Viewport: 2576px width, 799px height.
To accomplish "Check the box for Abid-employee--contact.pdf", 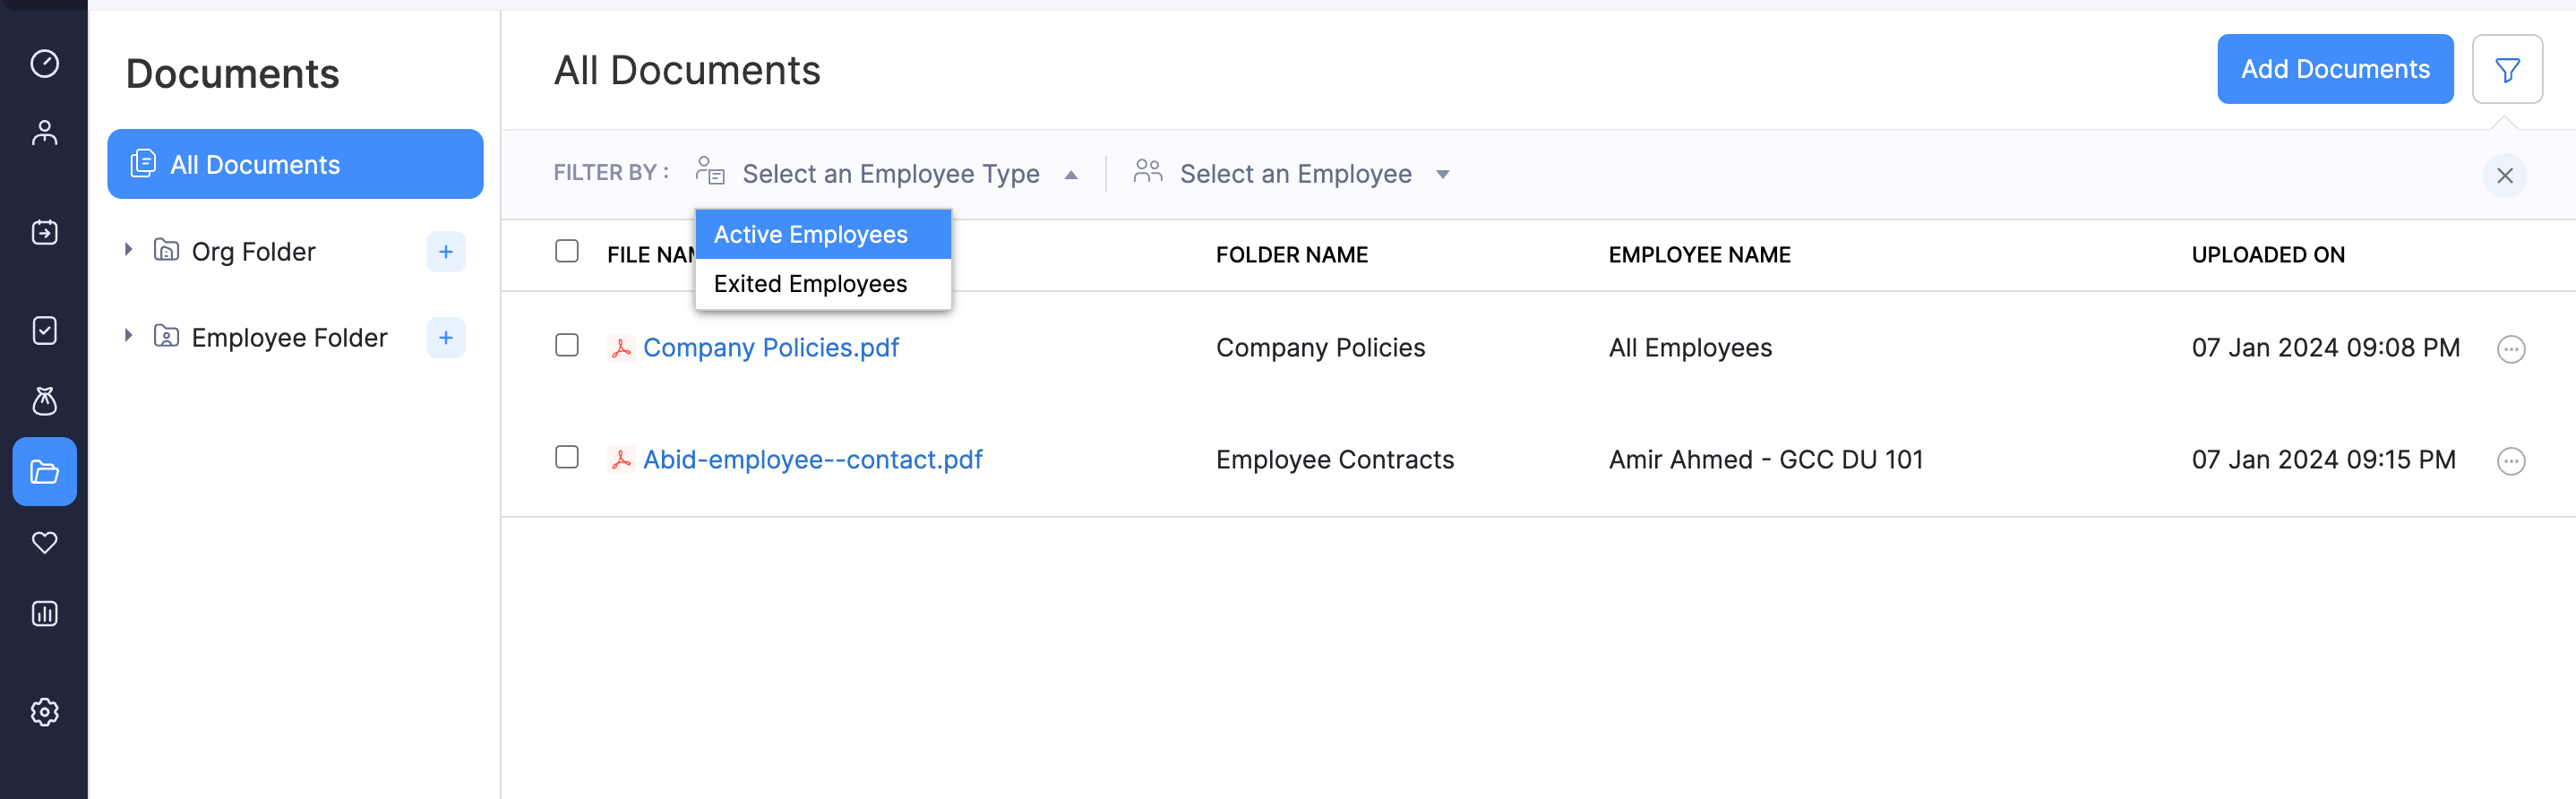I will [x=567, y=458].
